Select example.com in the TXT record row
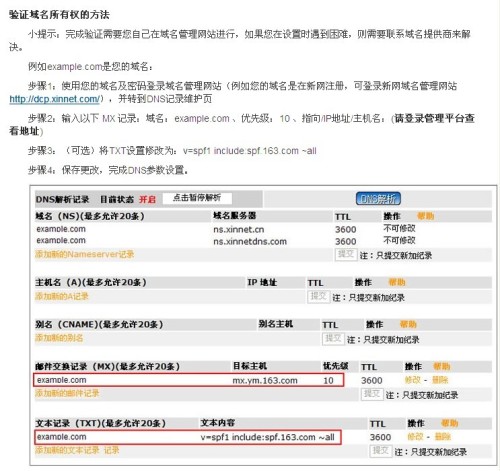This screenshot has height=471, width=500. (62, 437)
